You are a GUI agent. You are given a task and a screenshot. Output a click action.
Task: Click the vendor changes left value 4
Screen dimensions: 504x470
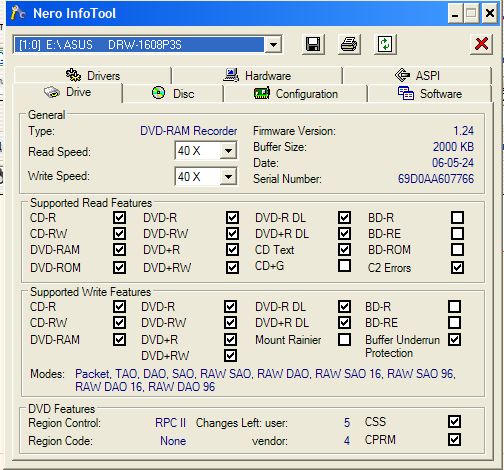(347, 441)
